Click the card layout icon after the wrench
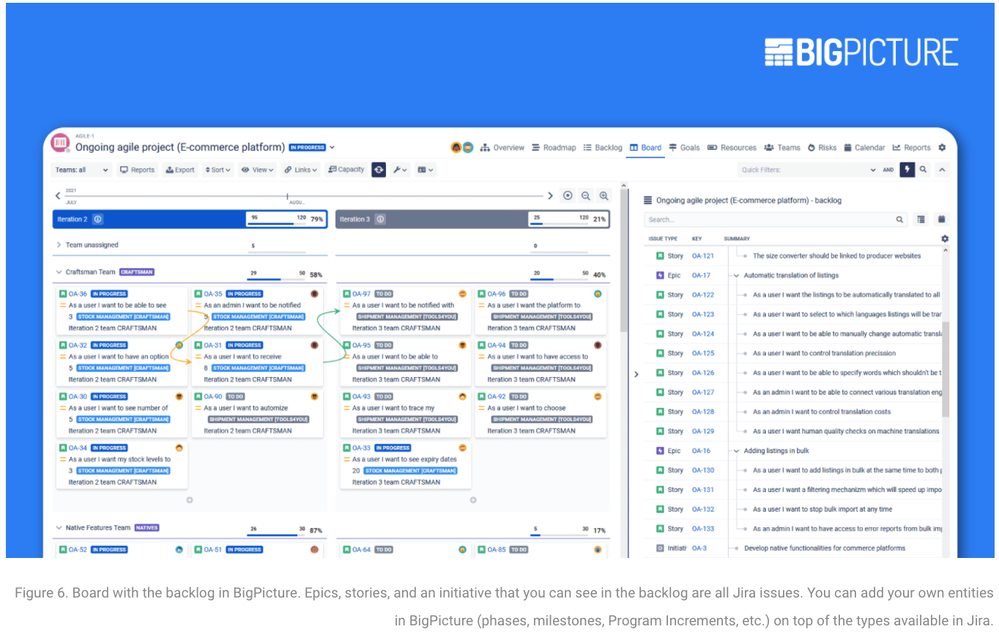This screenshot has height=634, width=999. pyautogui.click(x=425, y=170)
